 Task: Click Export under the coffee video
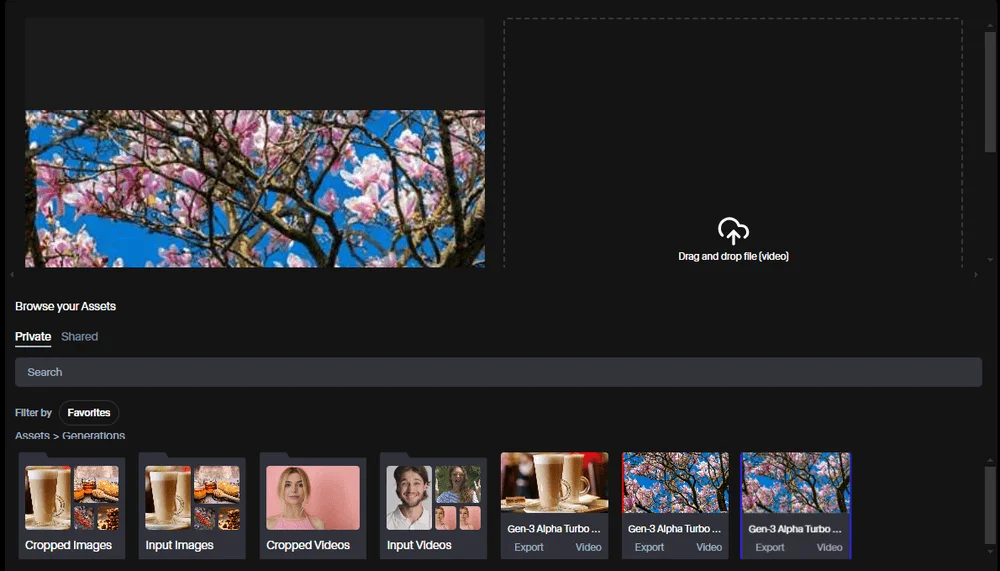(529, 547)
